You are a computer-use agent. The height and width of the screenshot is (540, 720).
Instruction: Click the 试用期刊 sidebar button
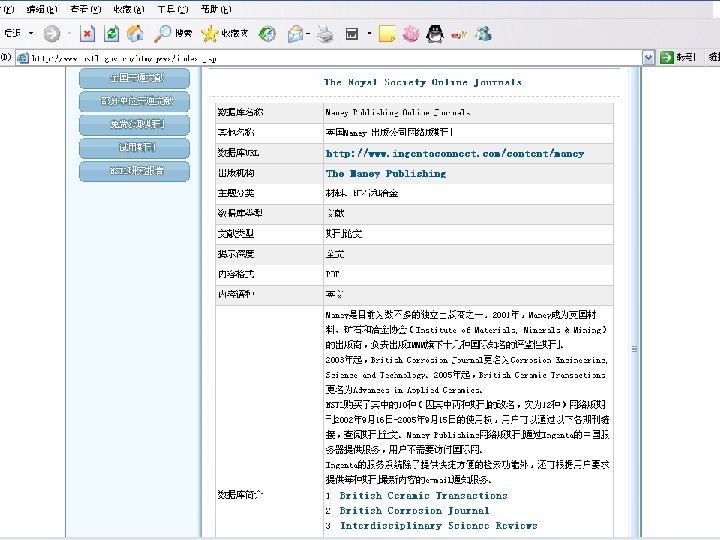135,147
